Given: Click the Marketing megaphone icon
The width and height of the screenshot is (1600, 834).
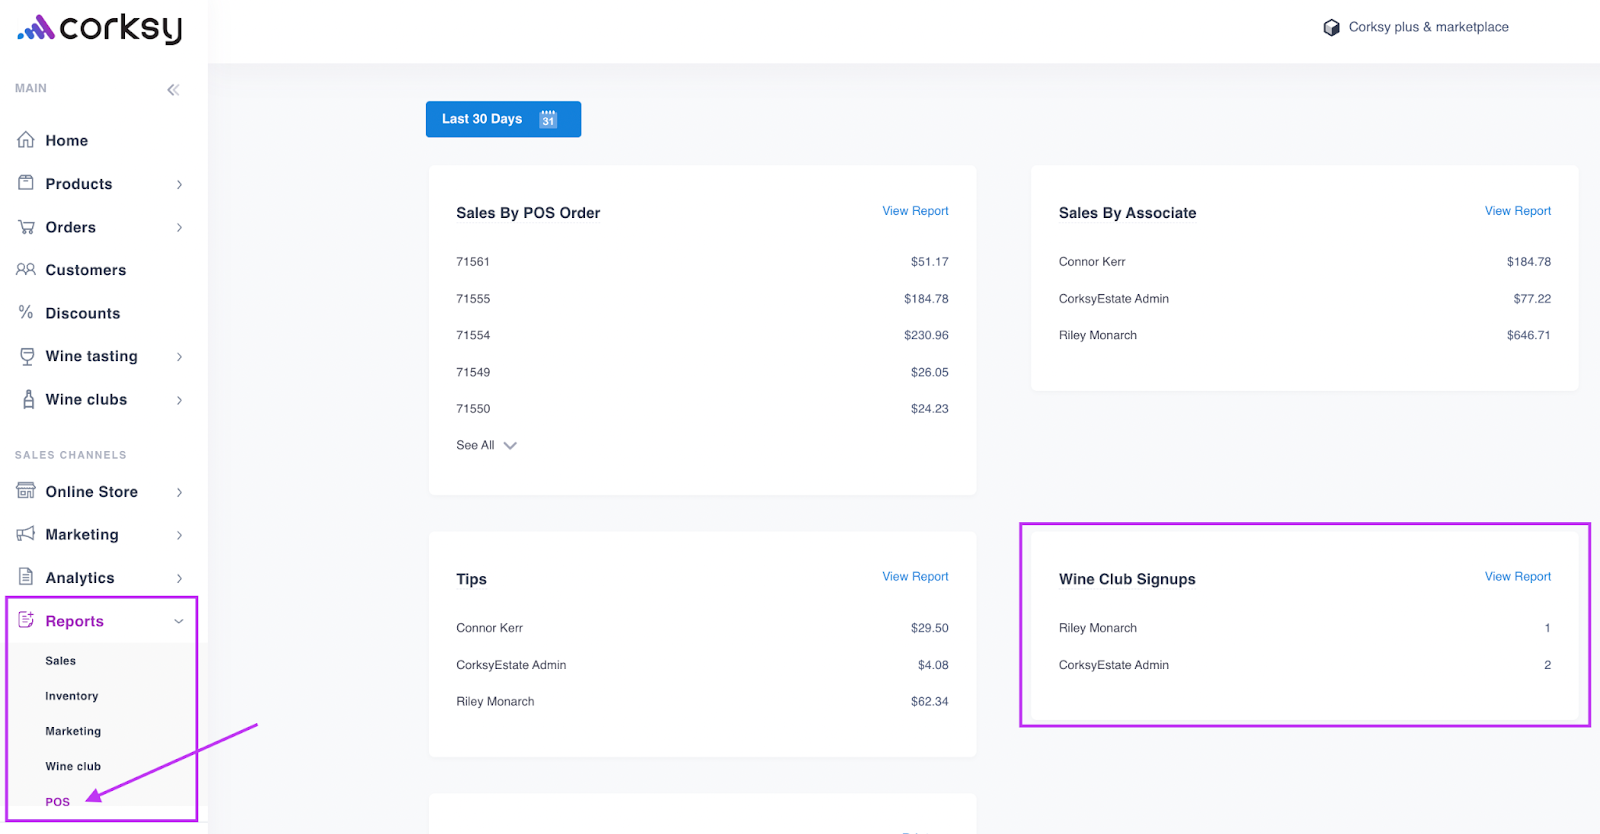Looking at the screenshot, I should point(26,534).
